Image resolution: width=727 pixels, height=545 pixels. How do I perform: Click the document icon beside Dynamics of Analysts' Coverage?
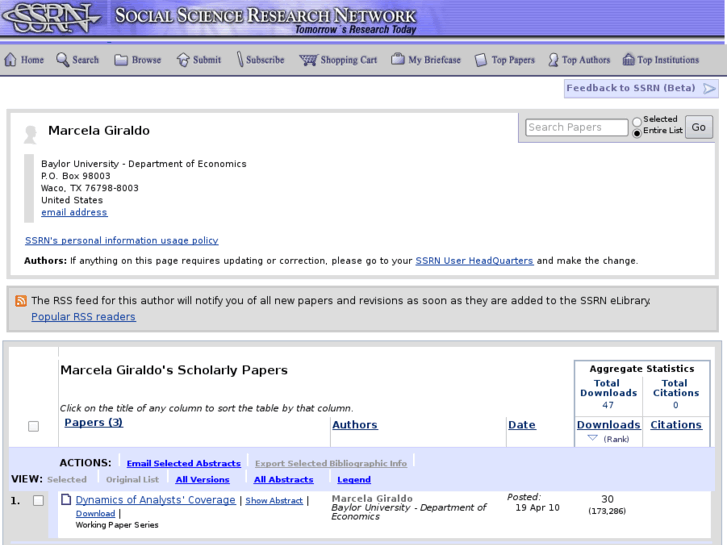click(66, 500)
